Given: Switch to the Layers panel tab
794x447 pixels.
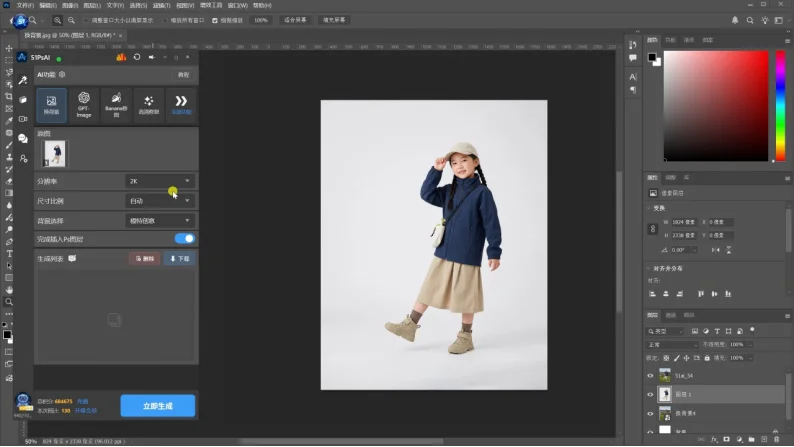Looking at the screenshot, I should point(652,315).
